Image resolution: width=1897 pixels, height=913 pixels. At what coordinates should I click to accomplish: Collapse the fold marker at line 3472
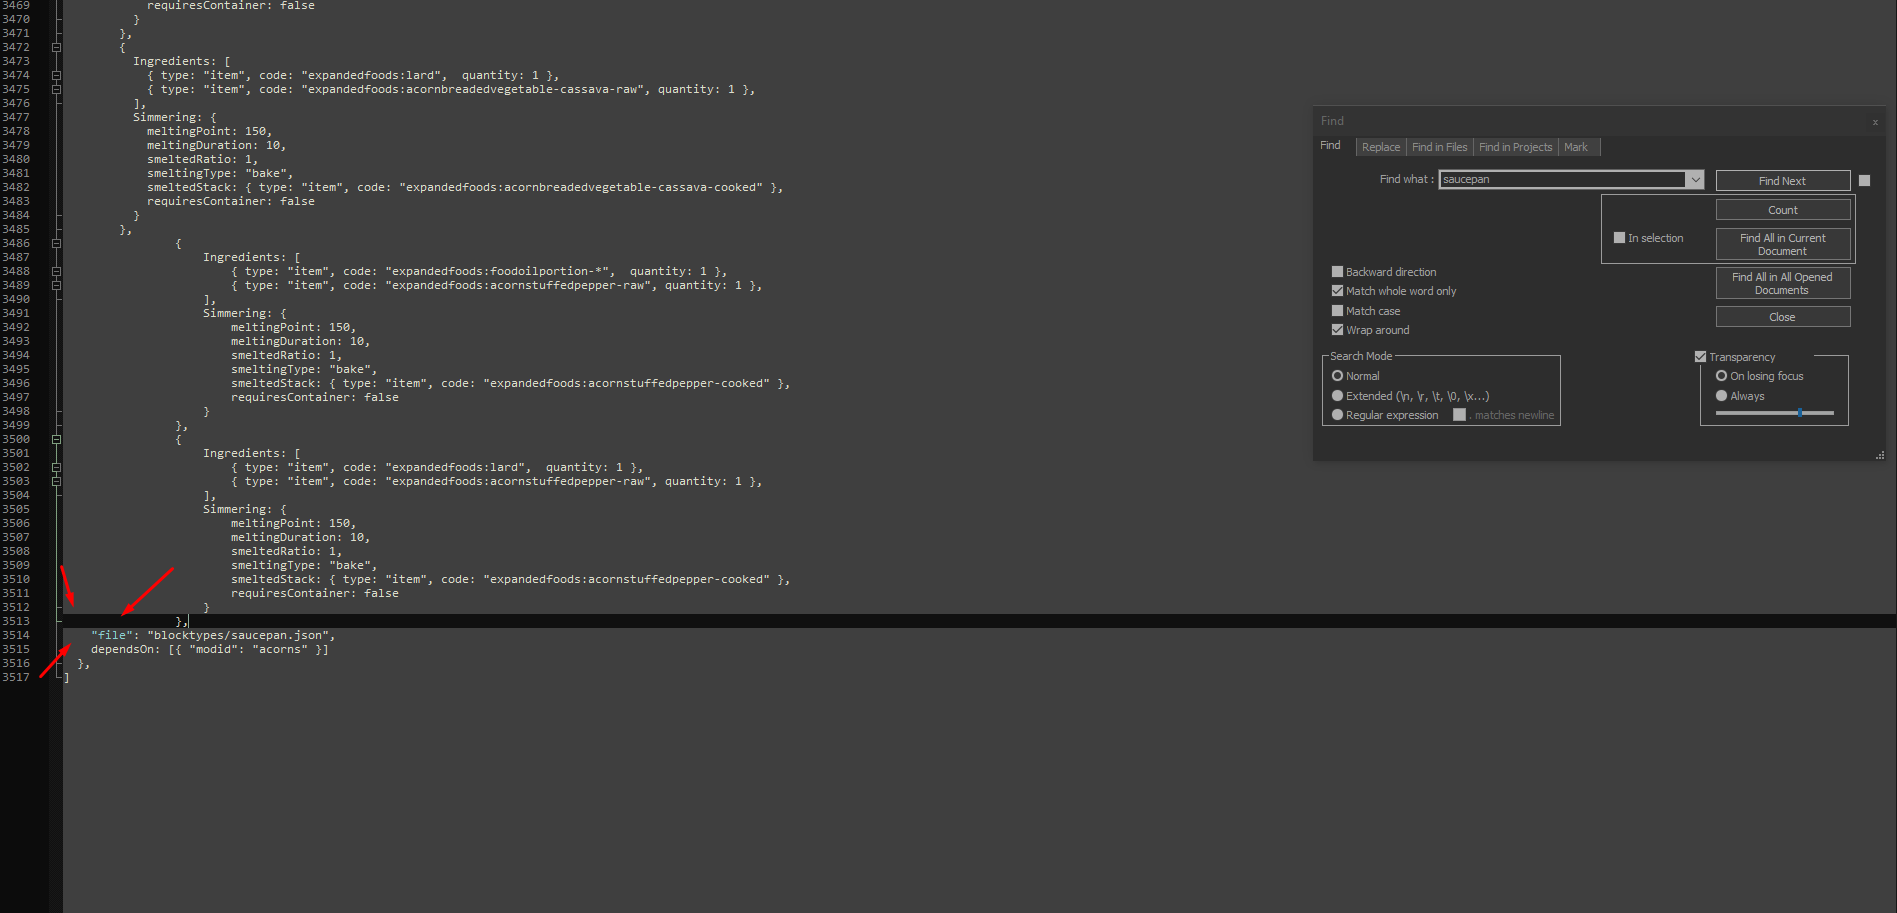[56, 47]
